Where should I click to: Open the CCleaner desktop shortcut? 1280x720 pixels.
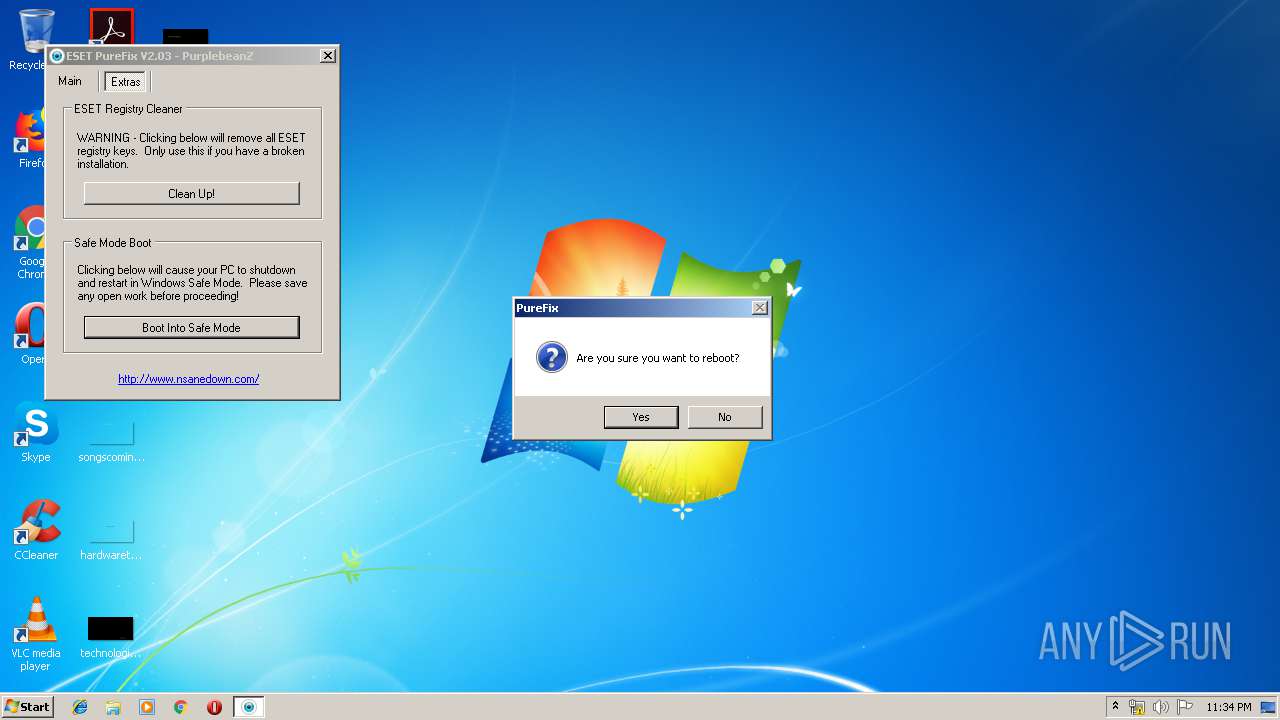[36, 530]
